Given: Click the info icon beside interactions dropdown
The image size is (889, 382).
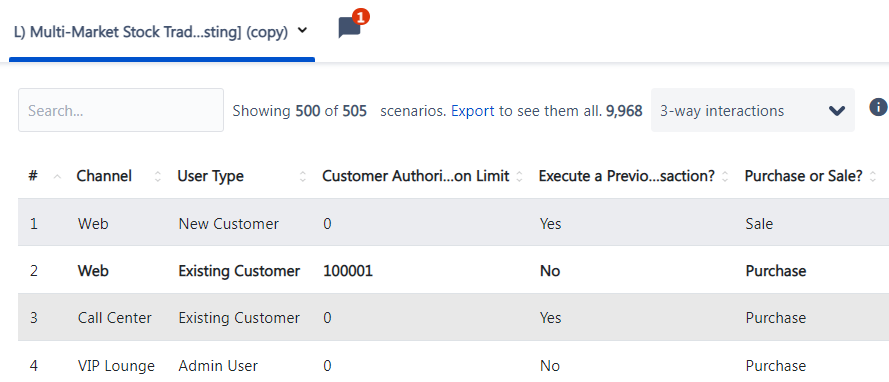Looking at the screenshot, I should (x=878, y=107).
